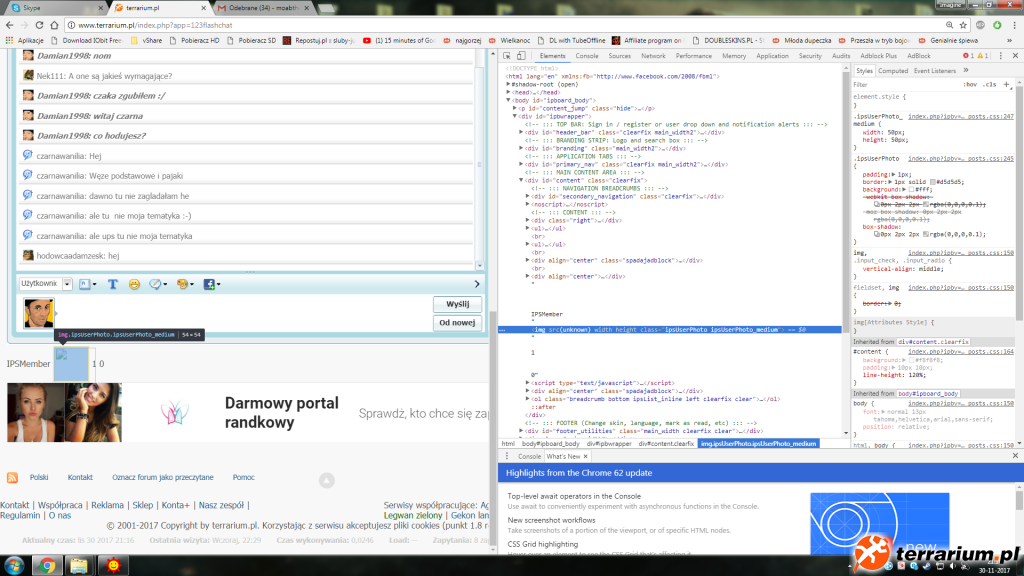
Task: Open the palette theme icon in chat toolbar
Action: tap(185, 284)
